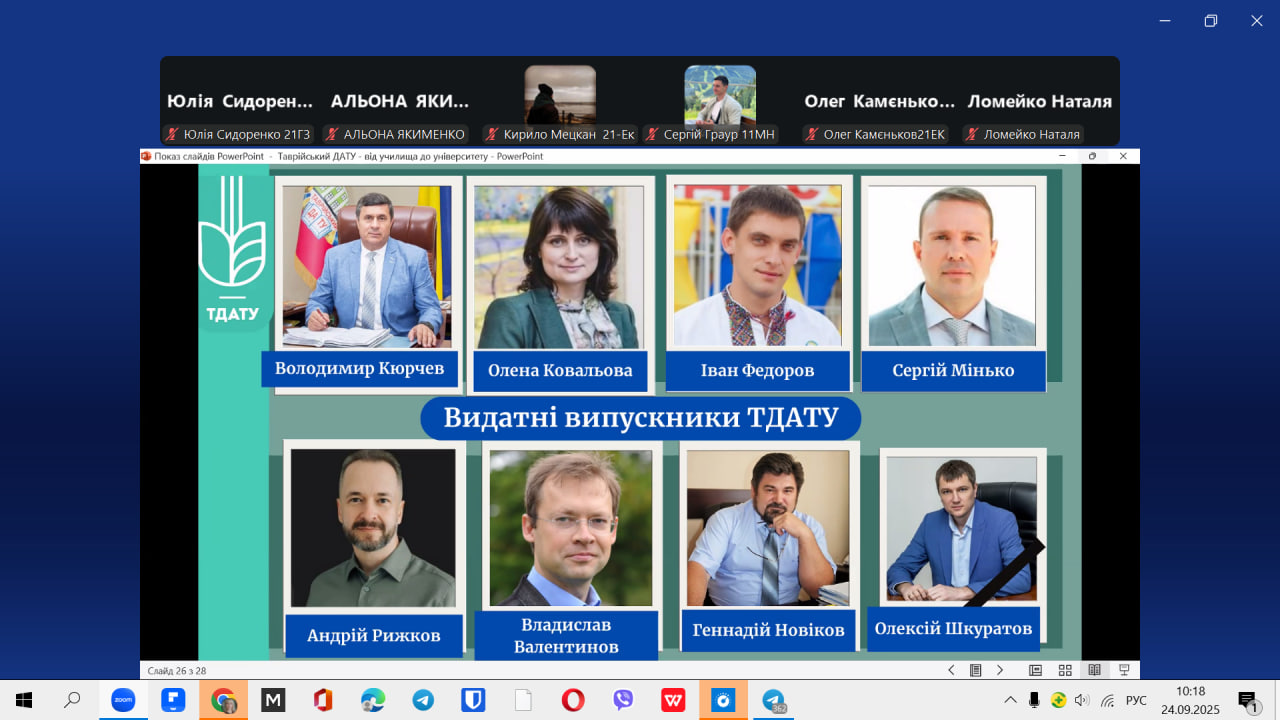Select Кирило Мецкан's video thumbnail
Image resolution: width=1280 pixels, height=720 pixels.
coord(560,95)
